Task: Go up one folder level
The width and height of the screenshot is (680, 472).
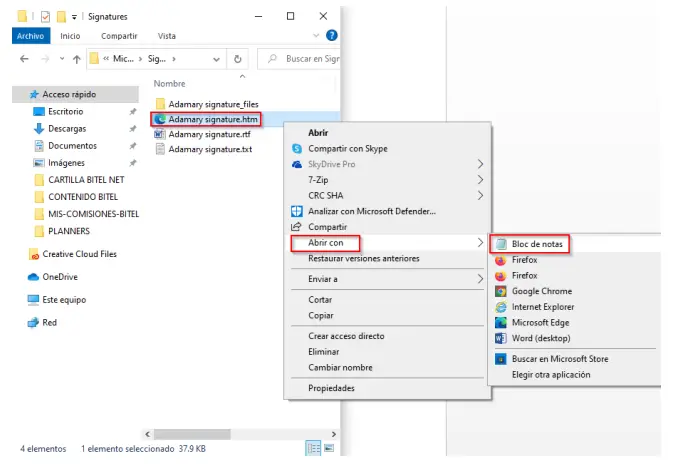Action: [x=77, y=59]
